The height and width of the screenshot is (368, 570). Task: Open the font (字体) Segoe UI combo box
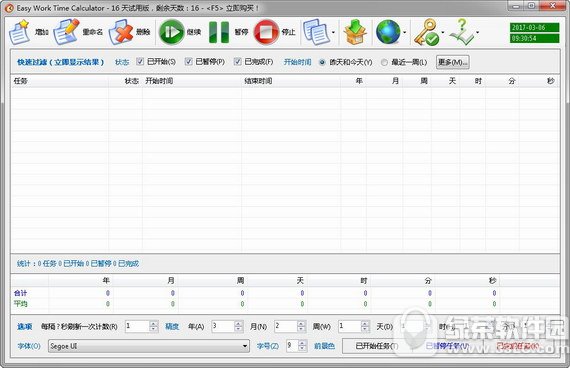[149, 346]
